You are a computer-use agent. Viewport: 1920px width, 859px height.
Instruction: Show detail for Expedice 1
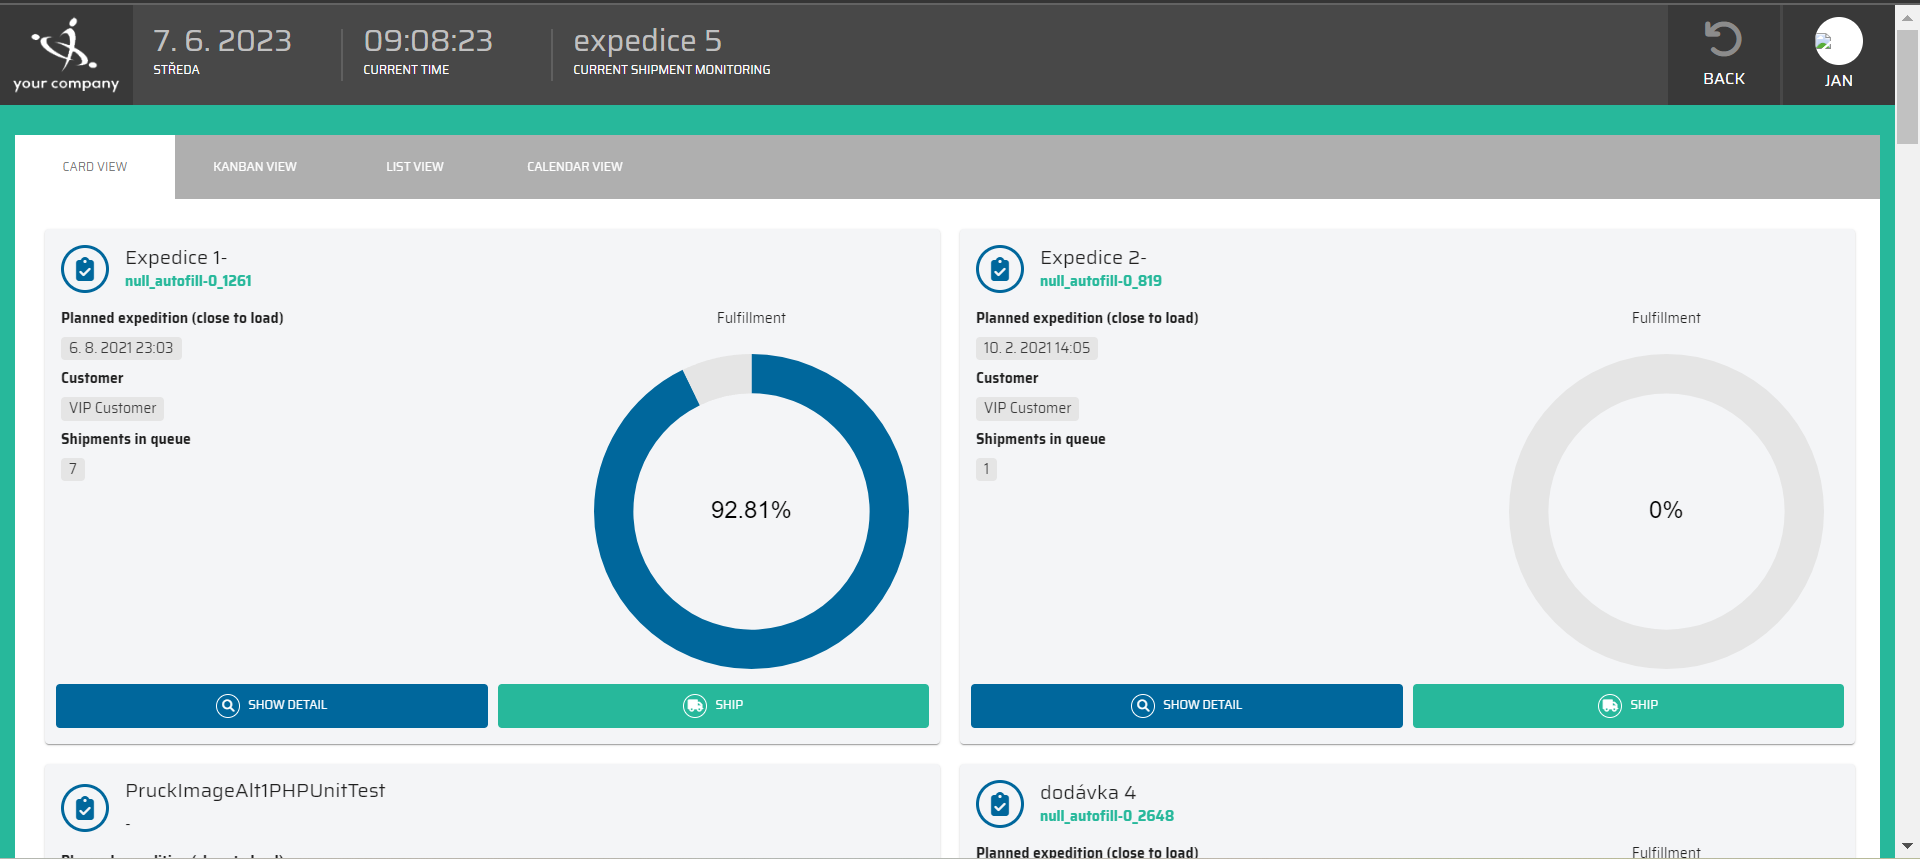click(x=272, y=706)
